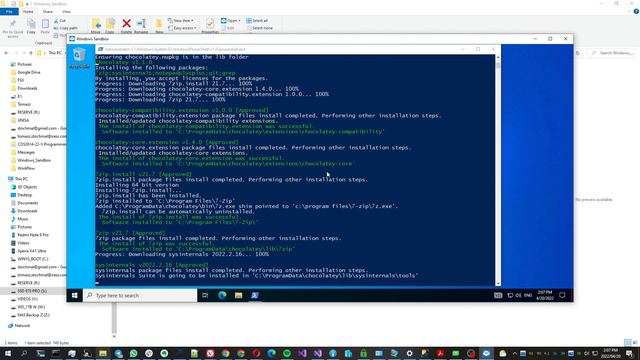The width and height of the screenshot is (640, 360).
Task: Open Edge in Sandbox taskbar
Action: point(222,295)
